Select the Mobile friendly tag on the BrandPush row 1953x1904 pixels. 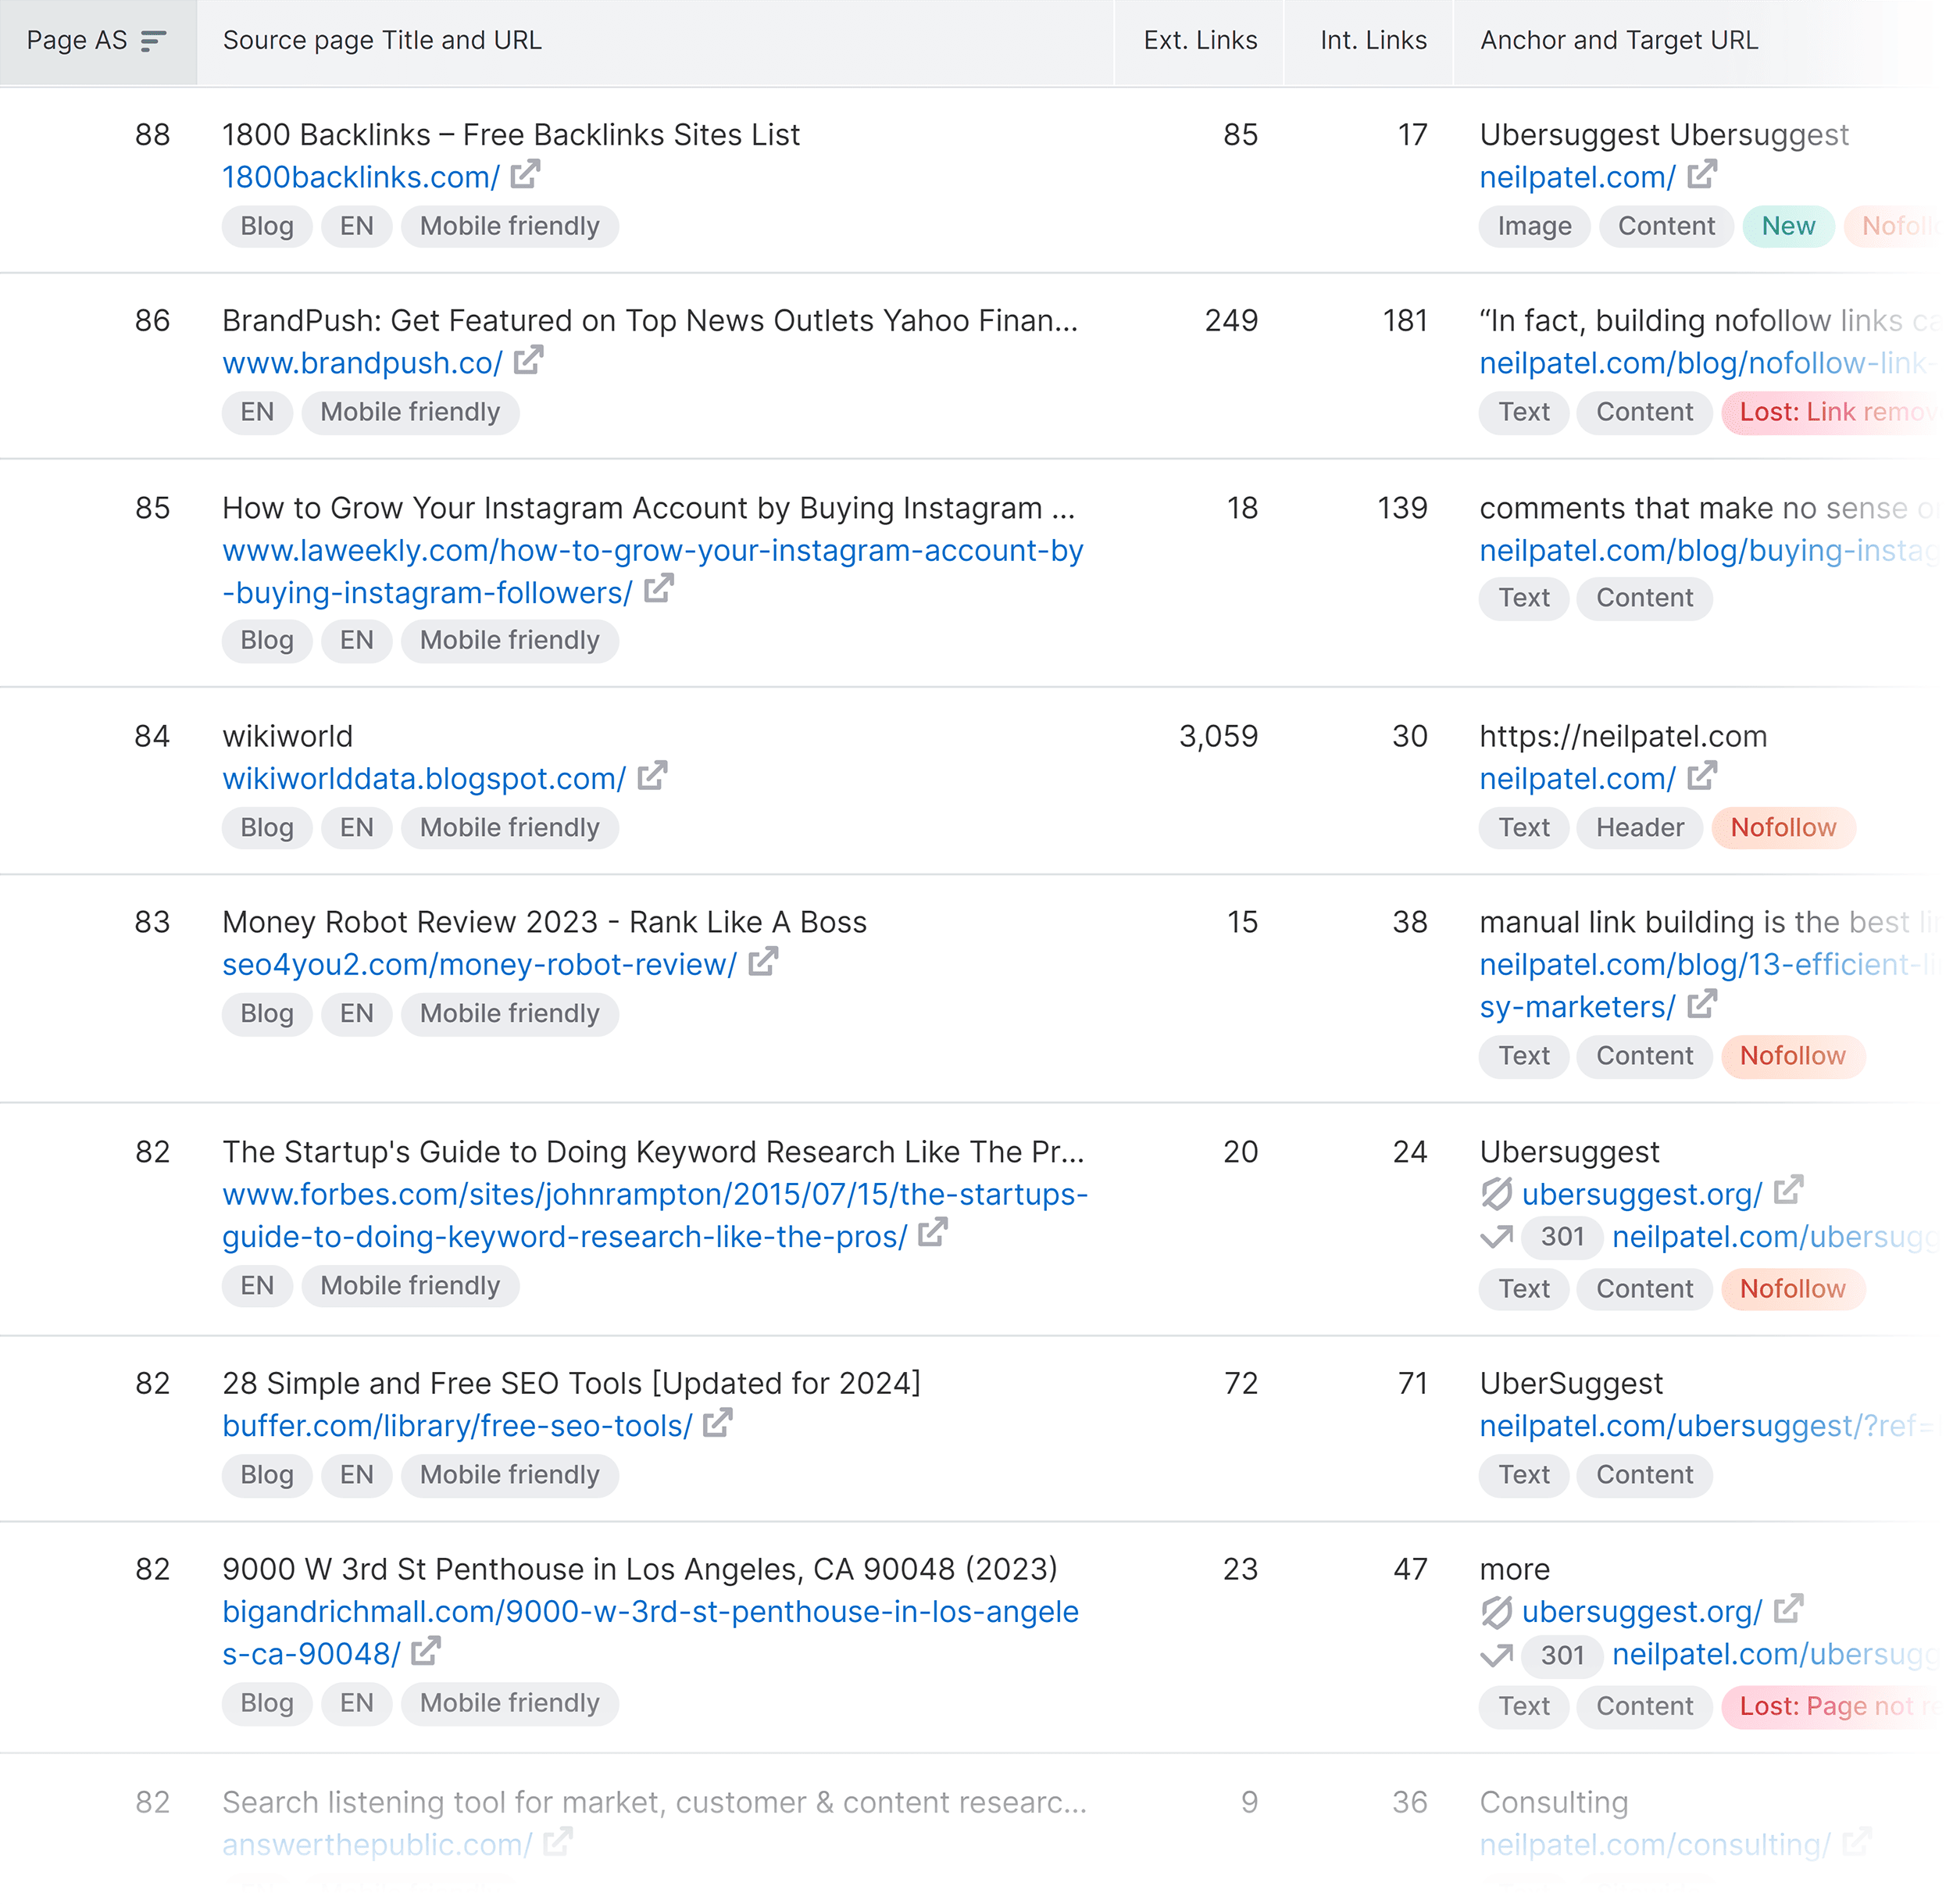[x=410, y=411]
